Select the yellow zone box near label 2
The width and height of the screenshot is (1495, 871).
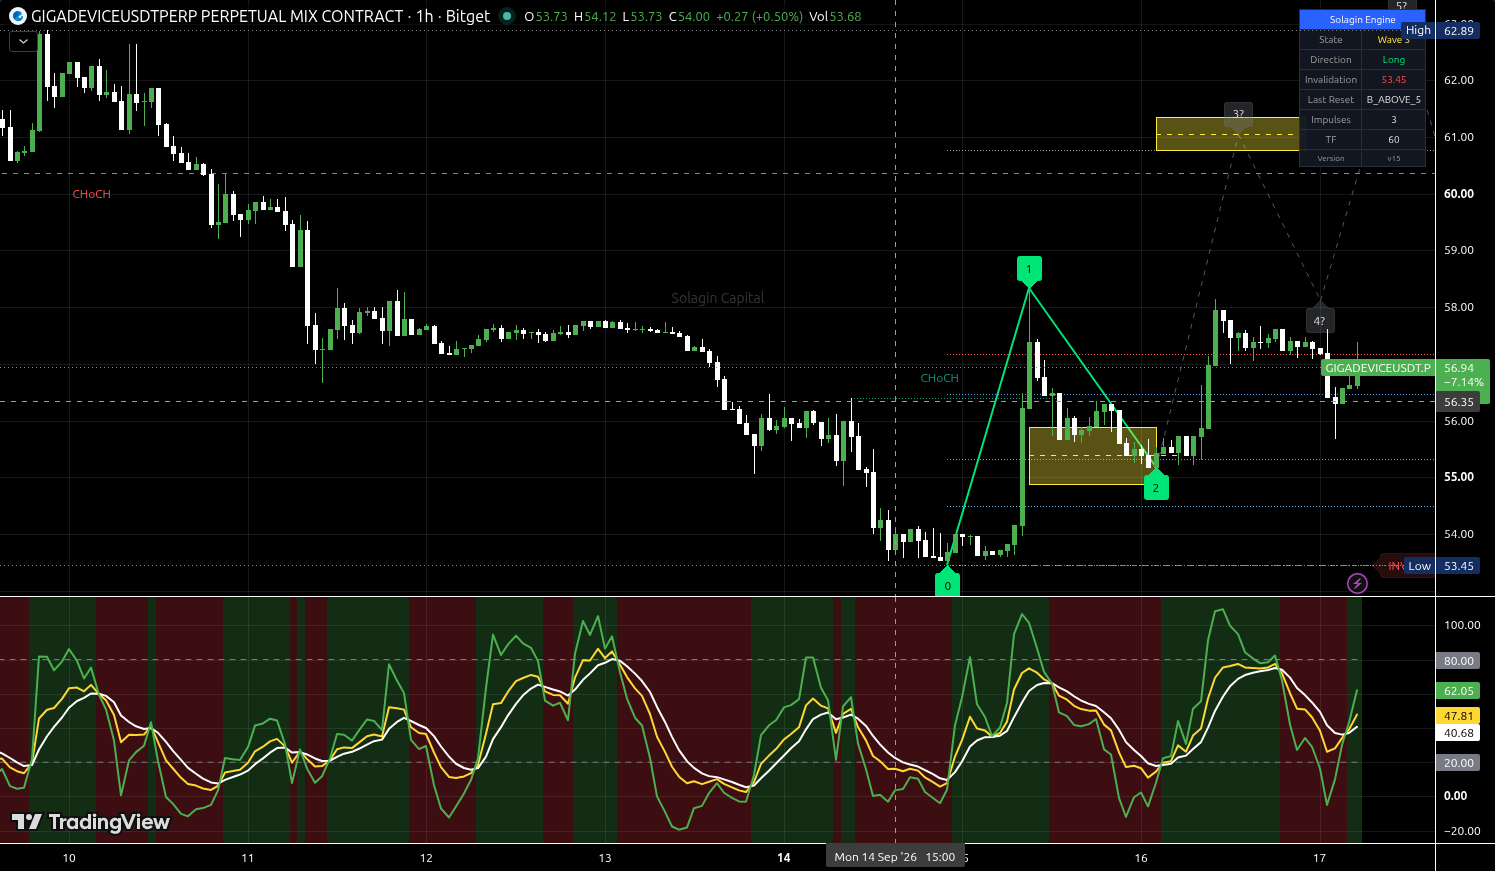pos(1092,456)
